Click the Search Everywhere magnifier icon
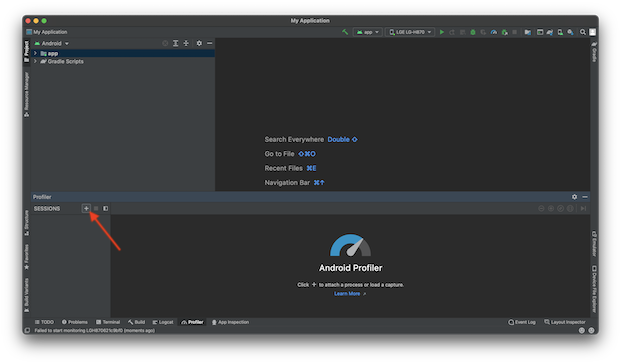 click(x=583, y=32)
